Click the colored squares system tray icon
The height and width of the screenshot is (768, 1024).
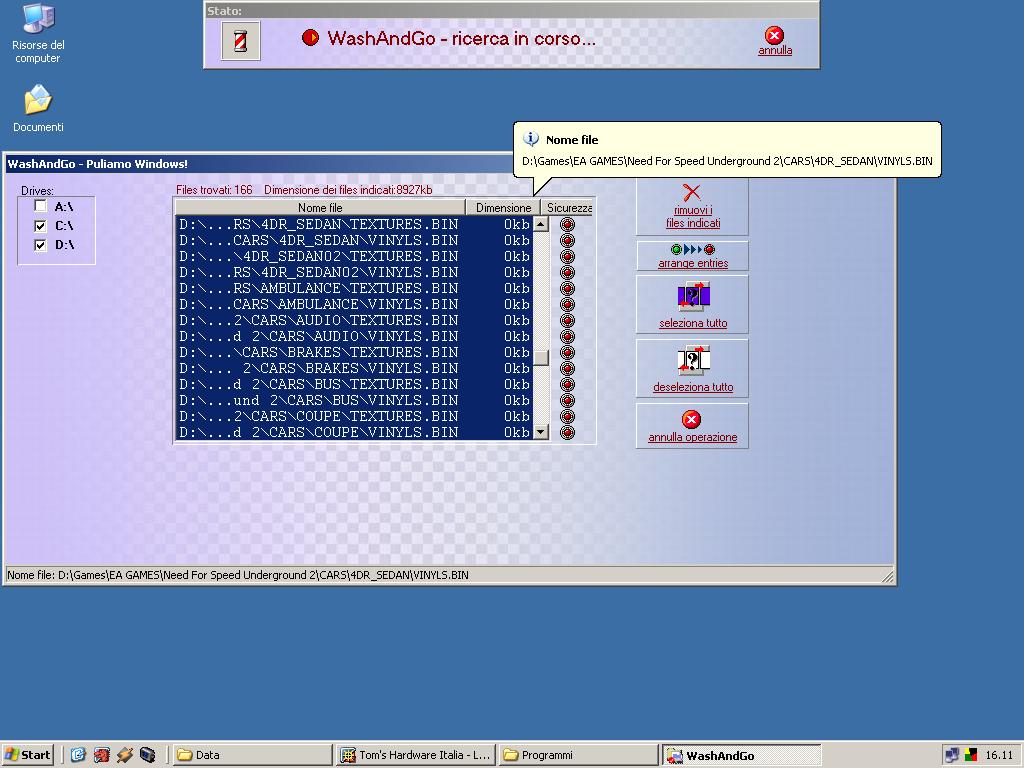click(x=971, y=755)
